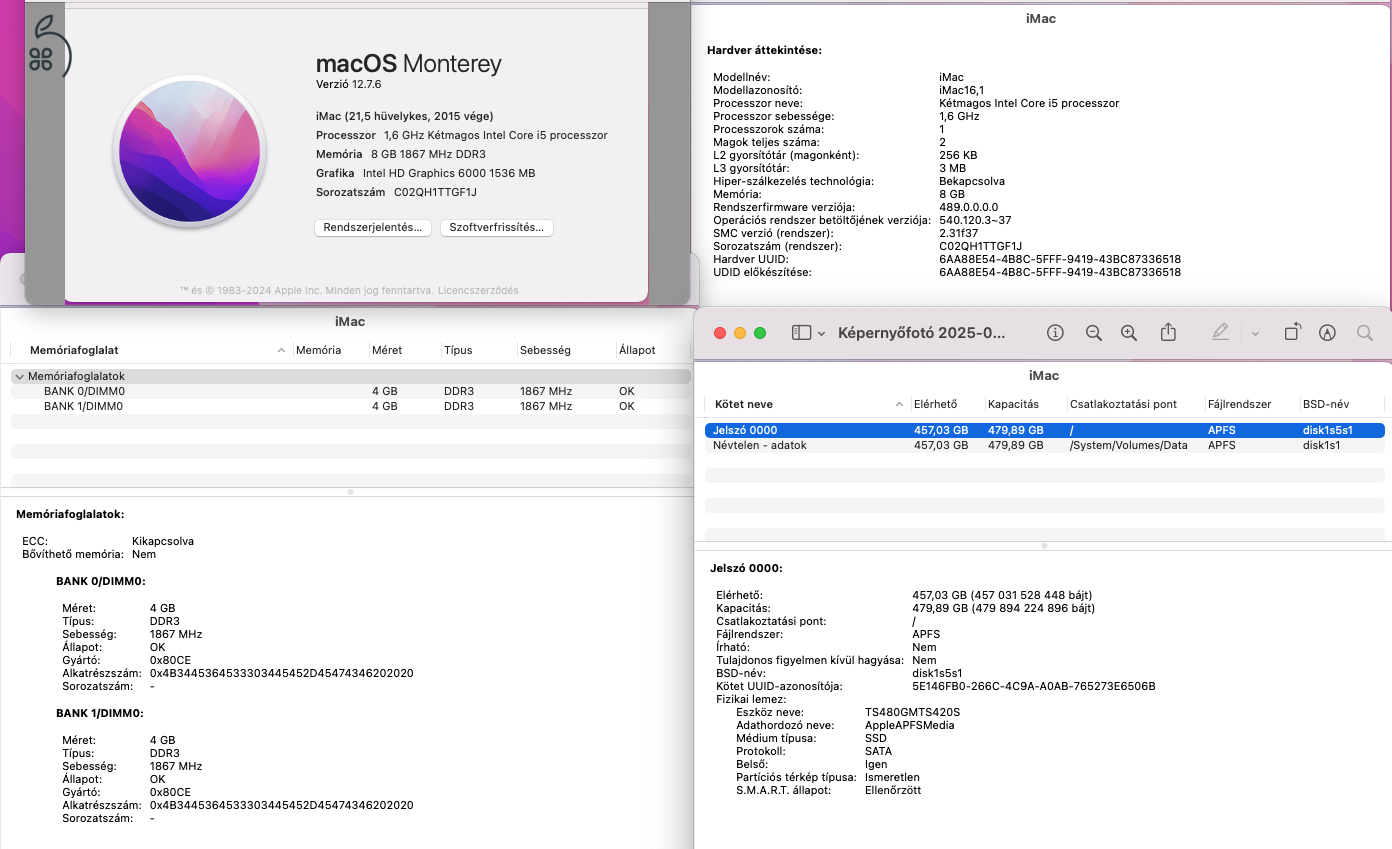1392x849 pixels.
Task: Click the Rendszerjelentés… button
Action: click(x=374, y=227)
